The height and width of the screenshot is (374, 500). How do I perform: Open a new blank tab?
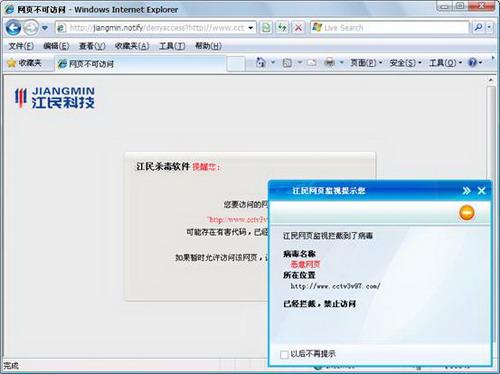click(236, 64)
